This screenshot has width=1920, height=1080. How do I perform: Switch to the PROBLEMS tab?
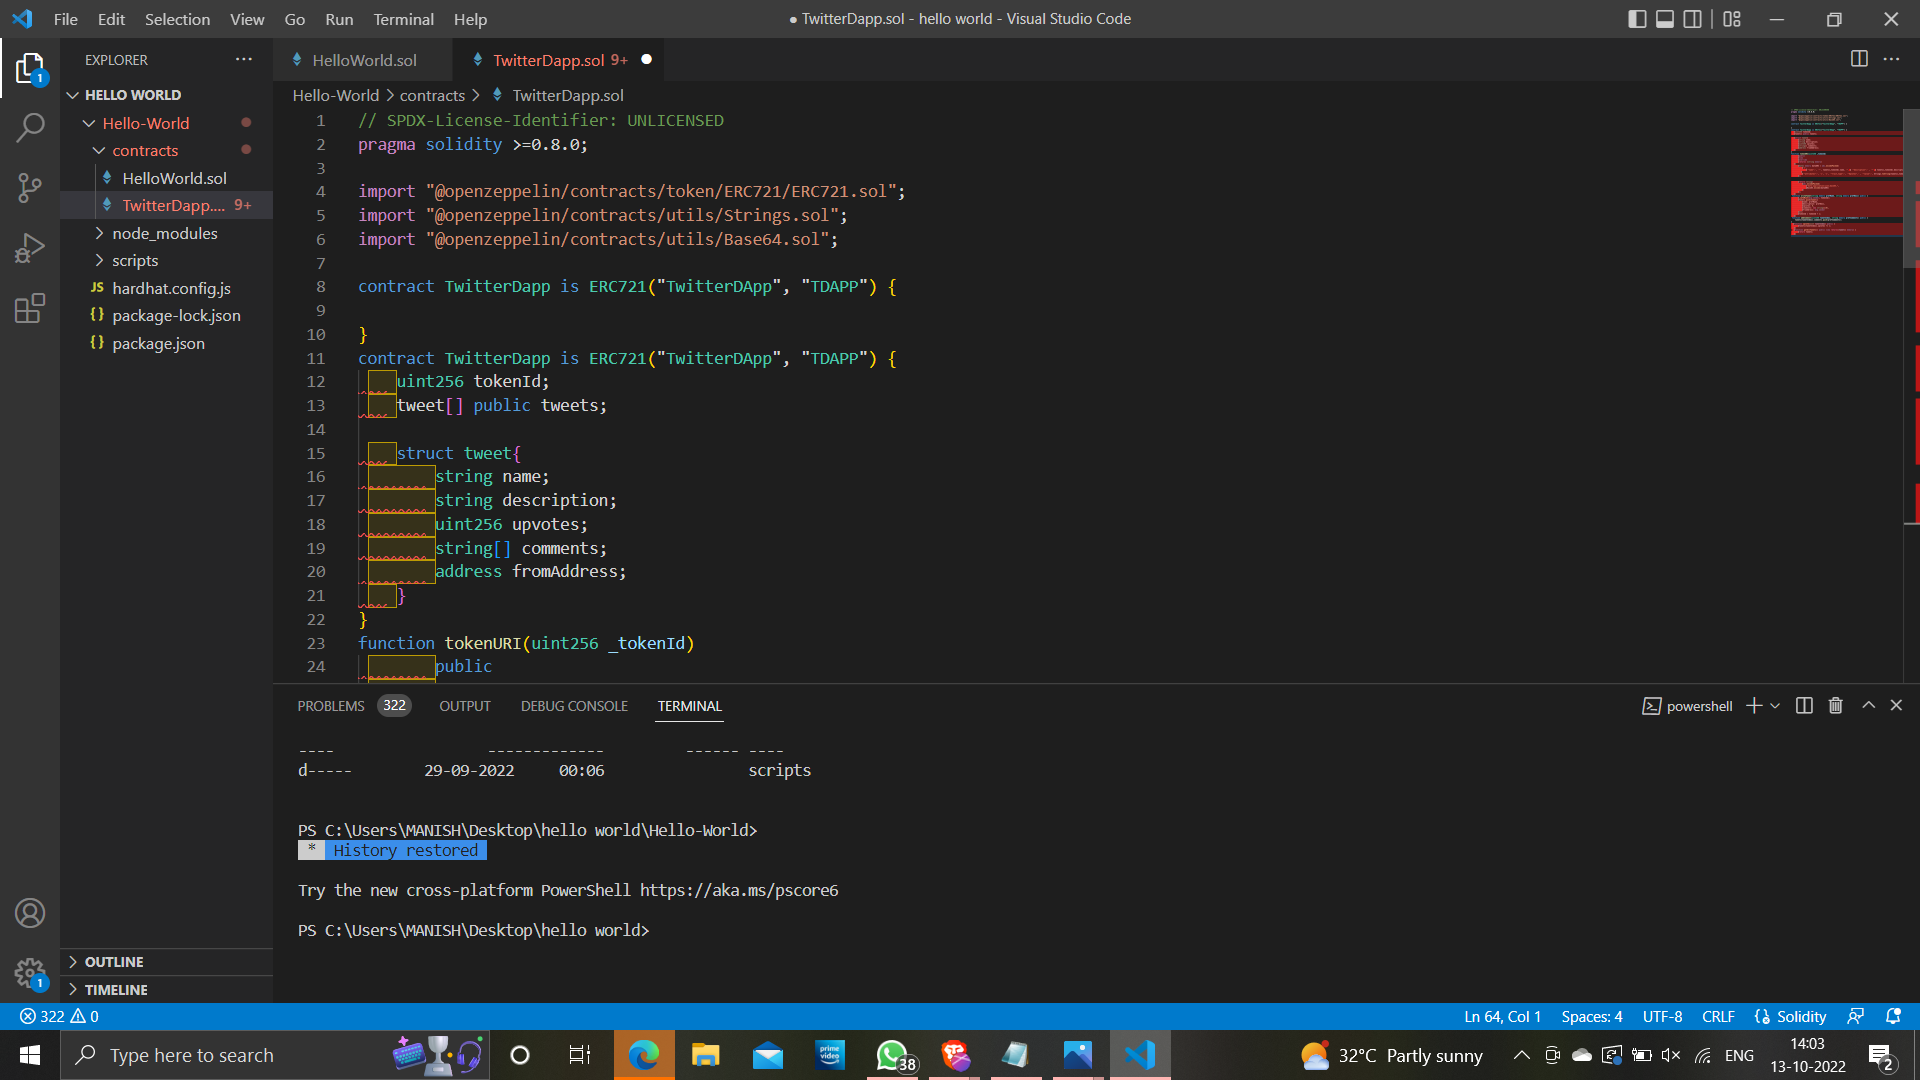tap(331, 706)
